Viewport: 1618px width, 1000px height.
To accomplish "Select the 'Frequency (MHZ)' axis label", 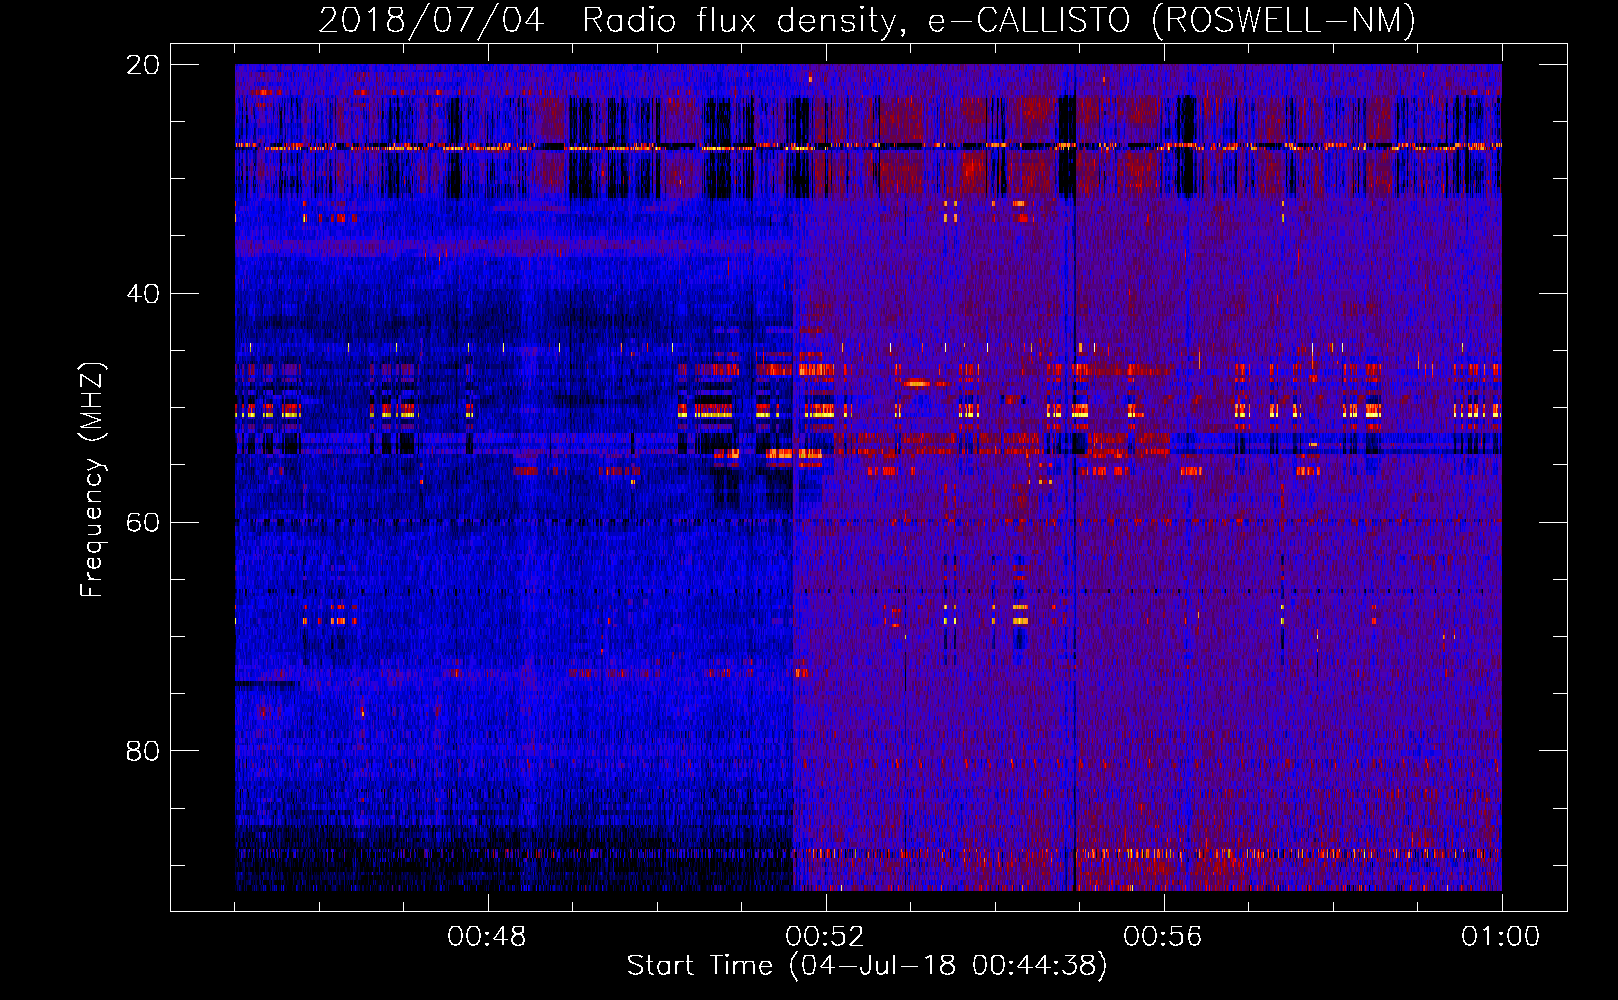I will point(91,480).
